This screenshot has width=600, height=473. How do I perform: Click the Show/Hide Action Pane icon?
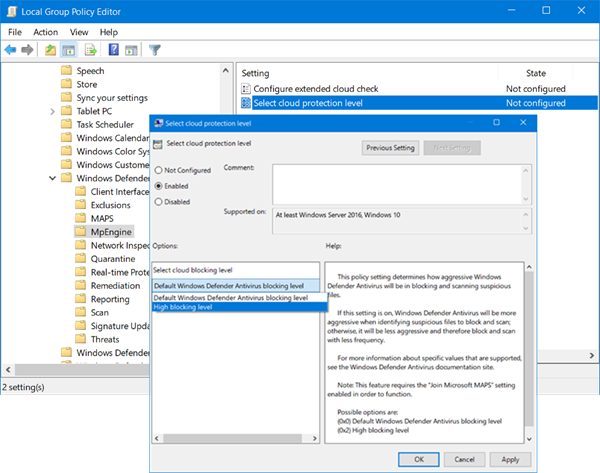click(x=132, y=49)
